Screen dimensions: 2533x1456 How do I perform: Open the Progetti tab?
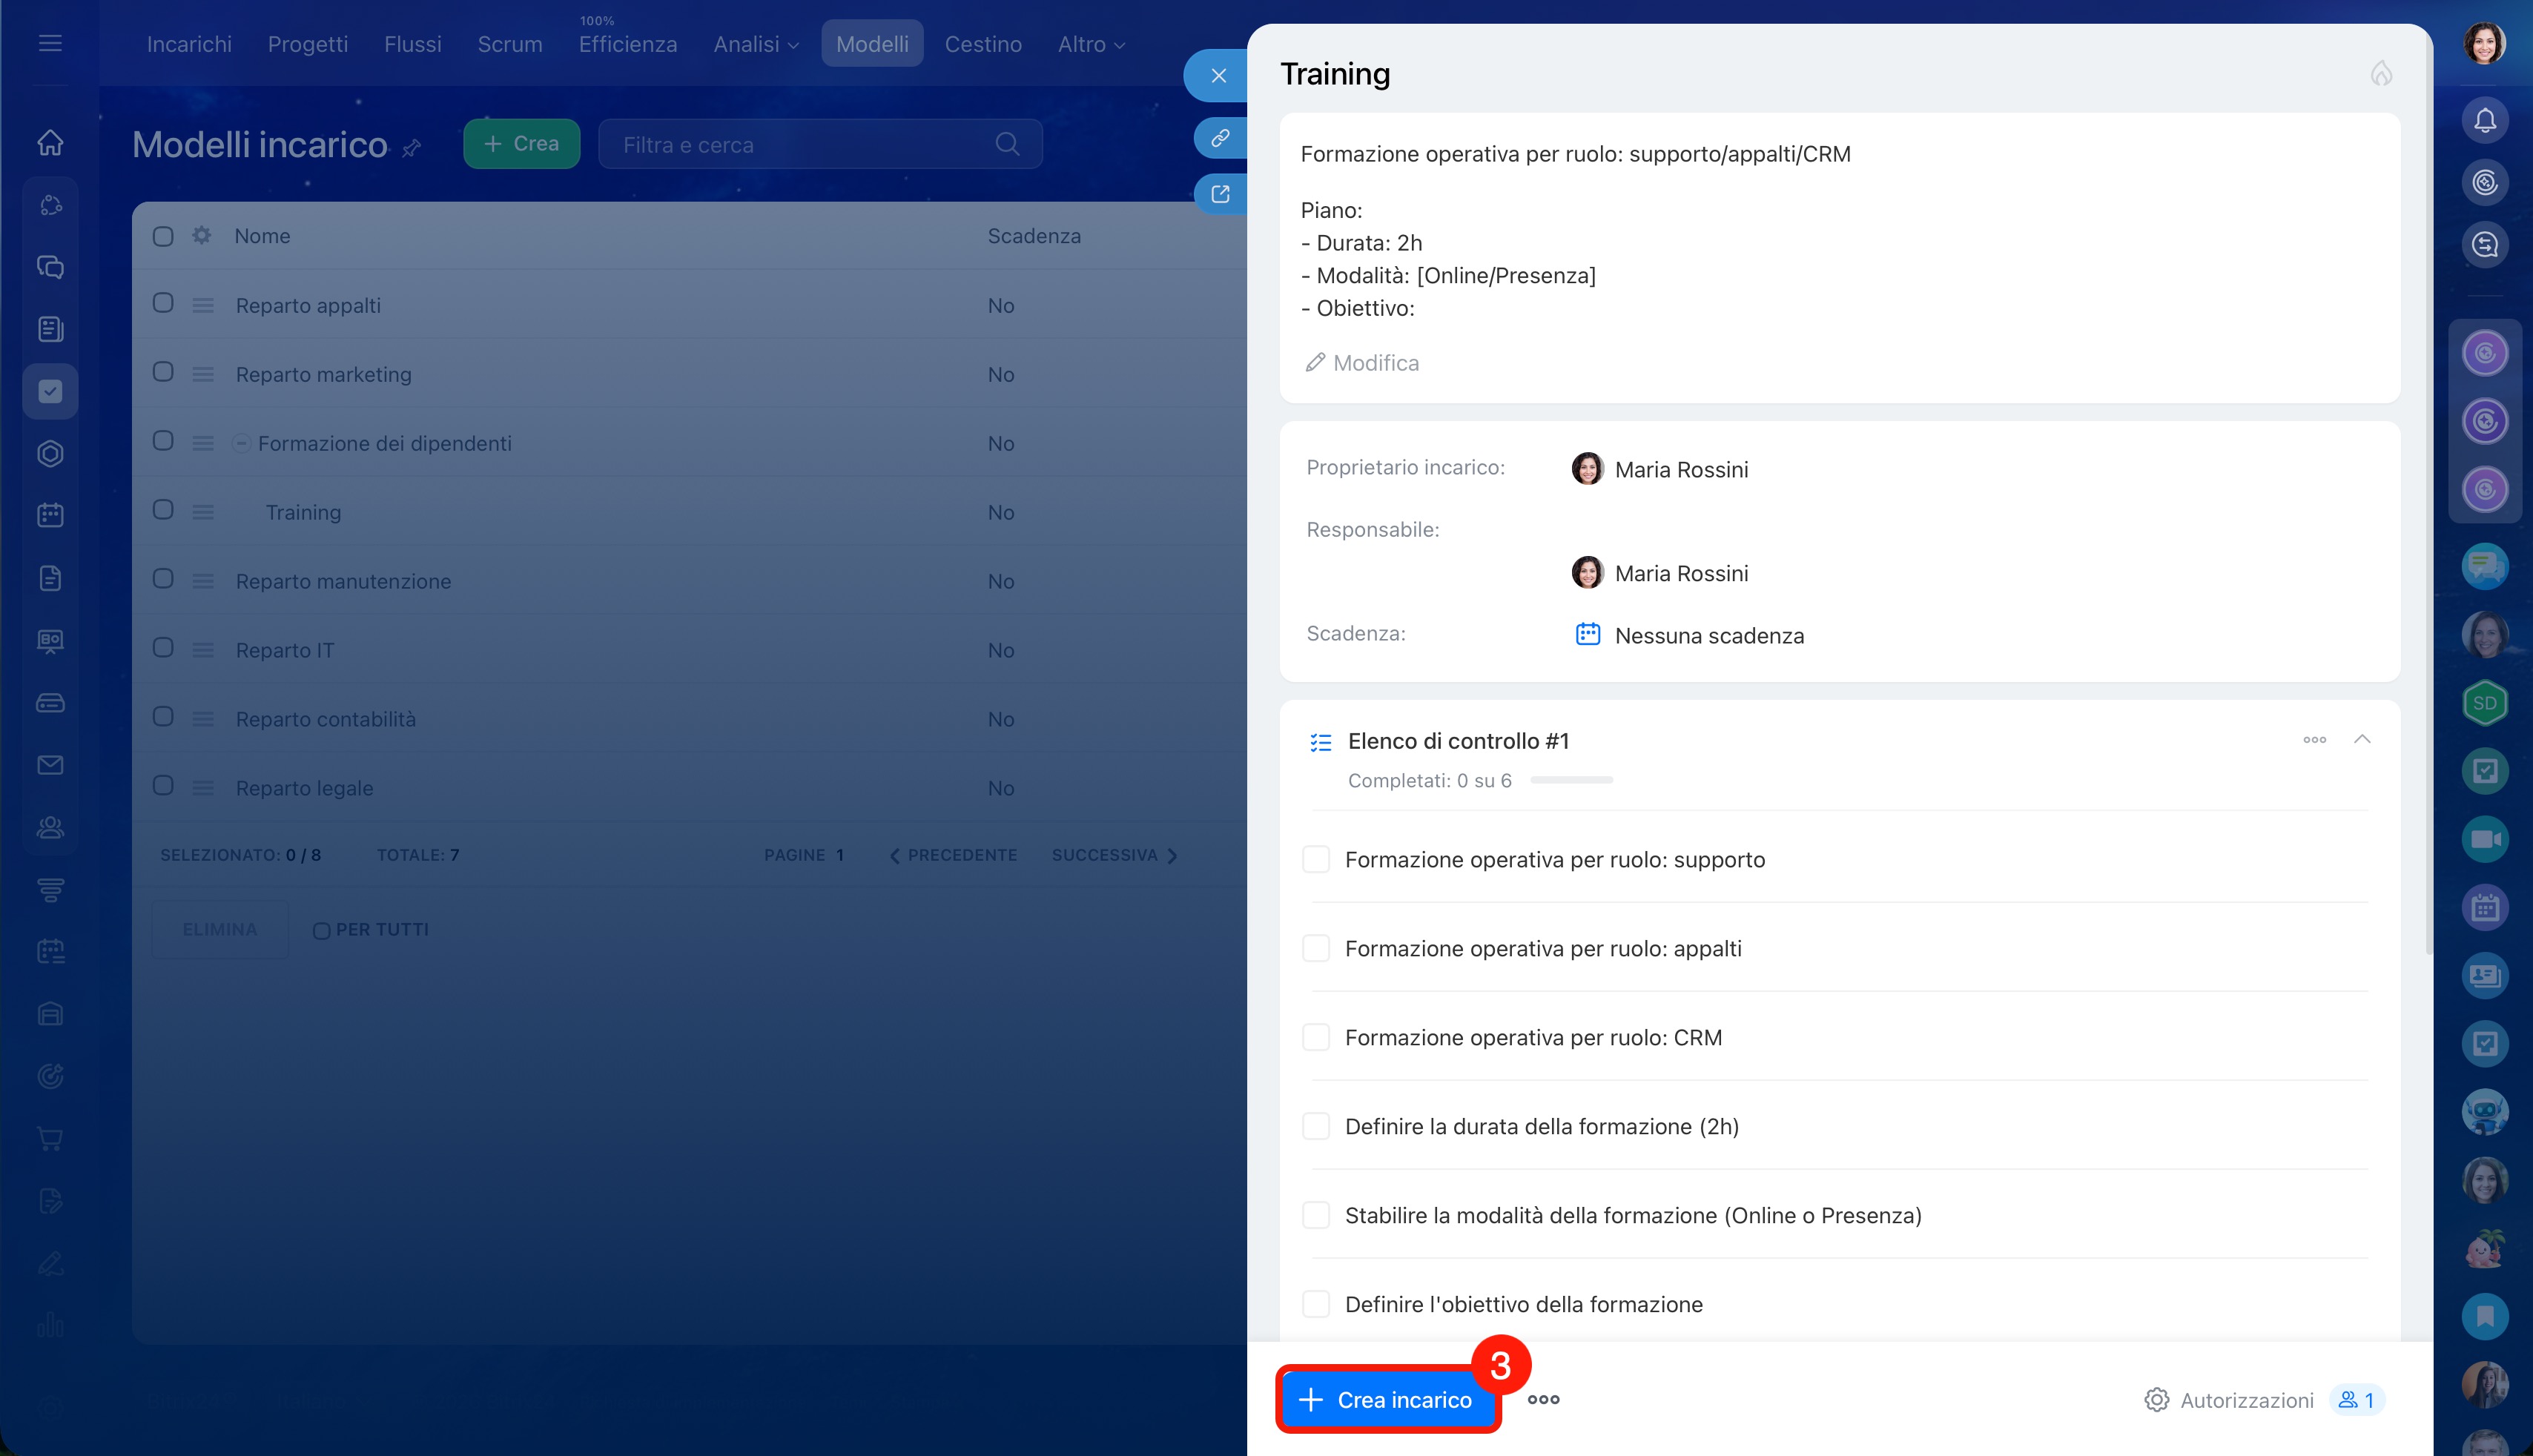click(x=307, y=44)
